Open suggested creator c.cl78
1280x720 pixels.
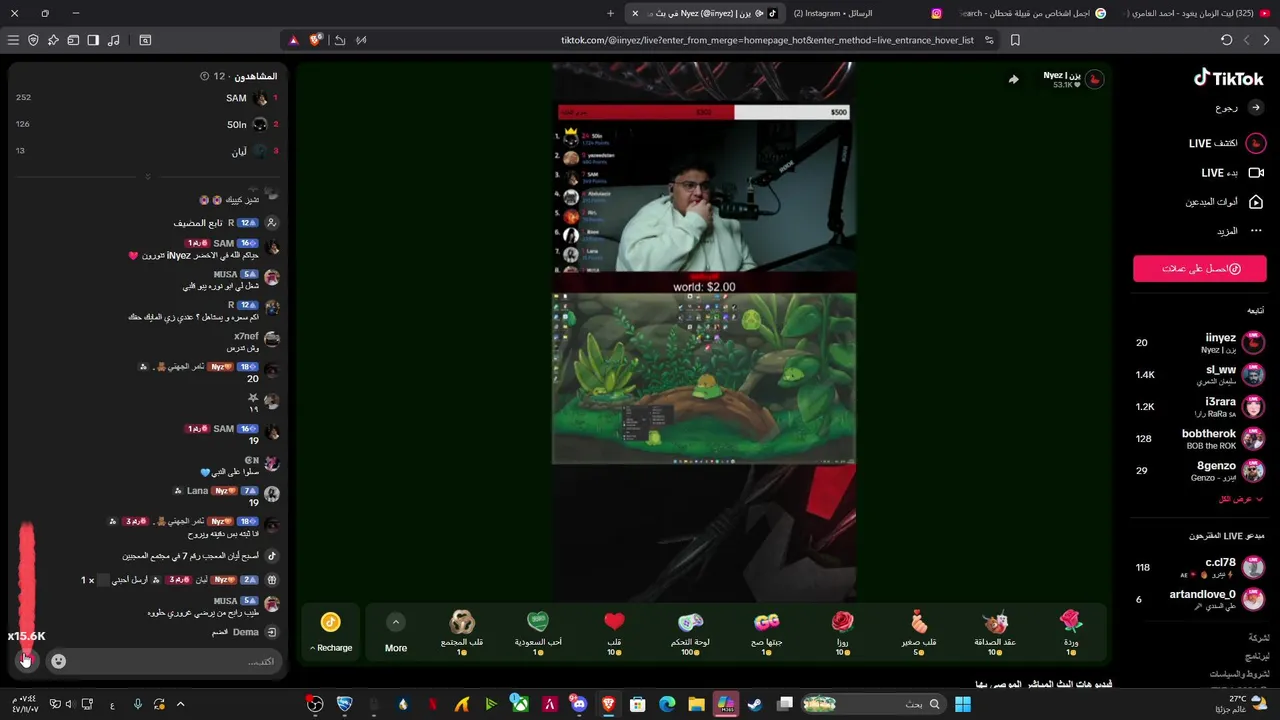tap(1200, 568)
